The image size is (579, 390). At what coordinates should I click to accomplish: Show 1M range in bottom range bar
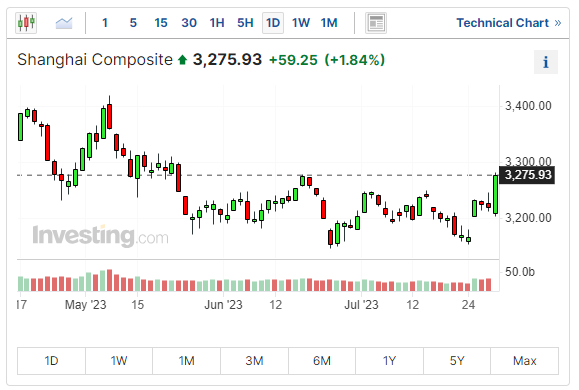(x=186, y=360)
